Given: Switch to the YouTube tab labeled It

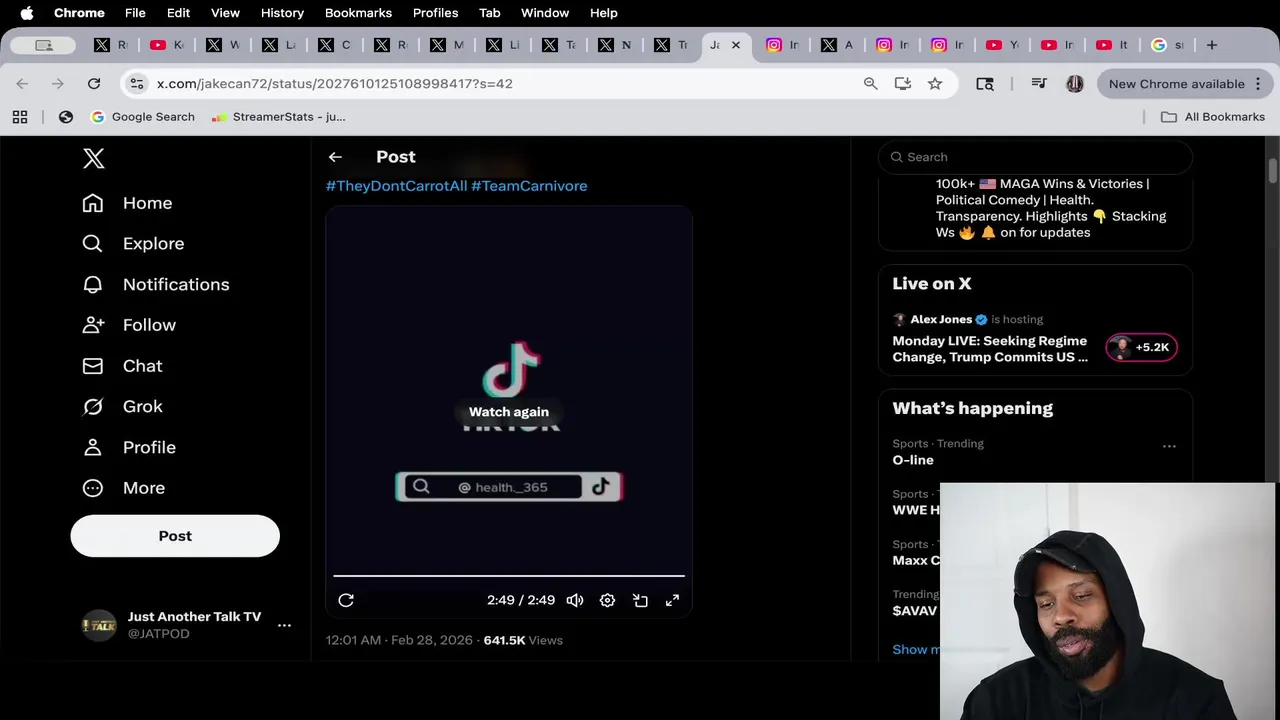Looking at the screenshot, I should pyautogui.click(x=1112, y=45).
